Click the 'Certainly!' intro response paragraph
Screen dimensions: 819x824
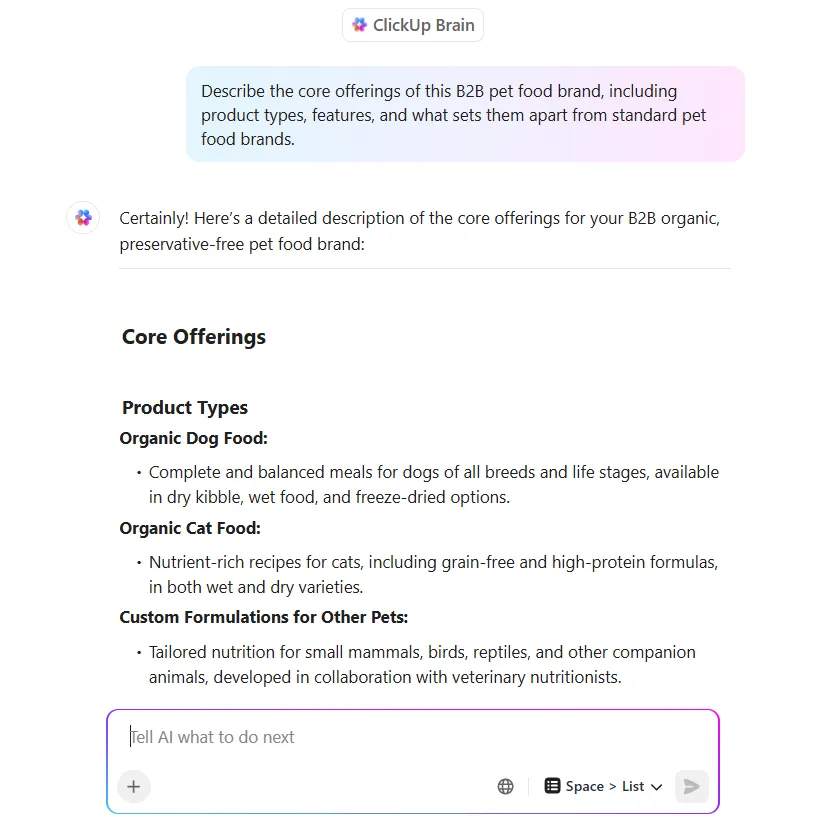coord(419,231)
